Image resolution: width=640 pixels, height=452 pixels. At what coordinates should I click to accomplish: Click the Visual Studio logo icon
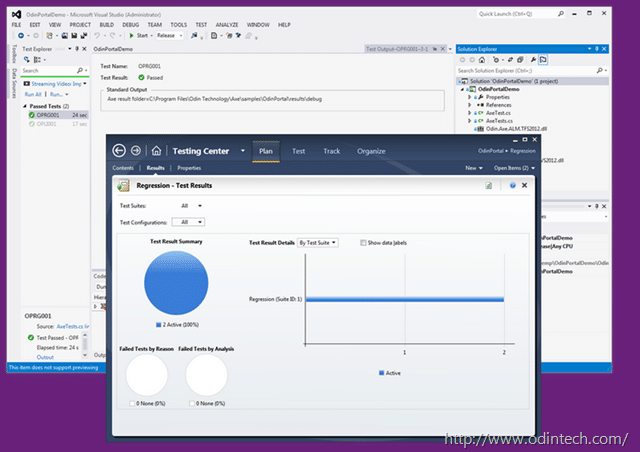tap(16, 14)
